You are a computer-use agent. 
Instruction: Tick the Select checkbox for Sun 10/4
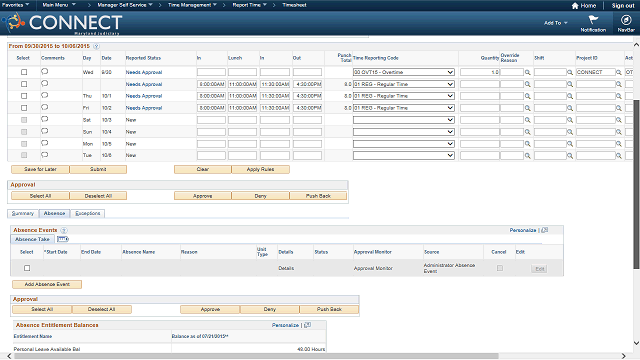click(24, 132)
